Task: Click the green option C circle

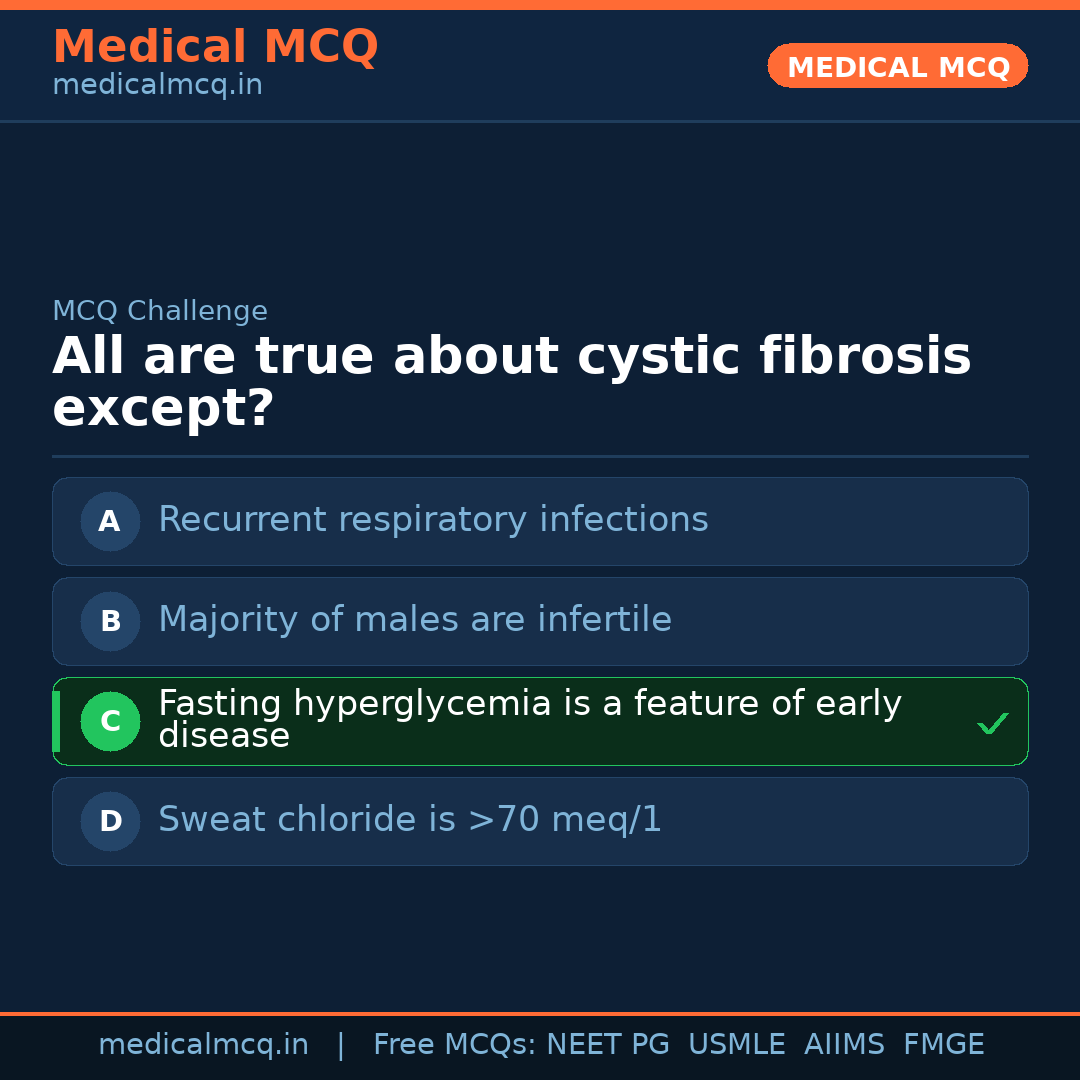Action: (110, 721)
